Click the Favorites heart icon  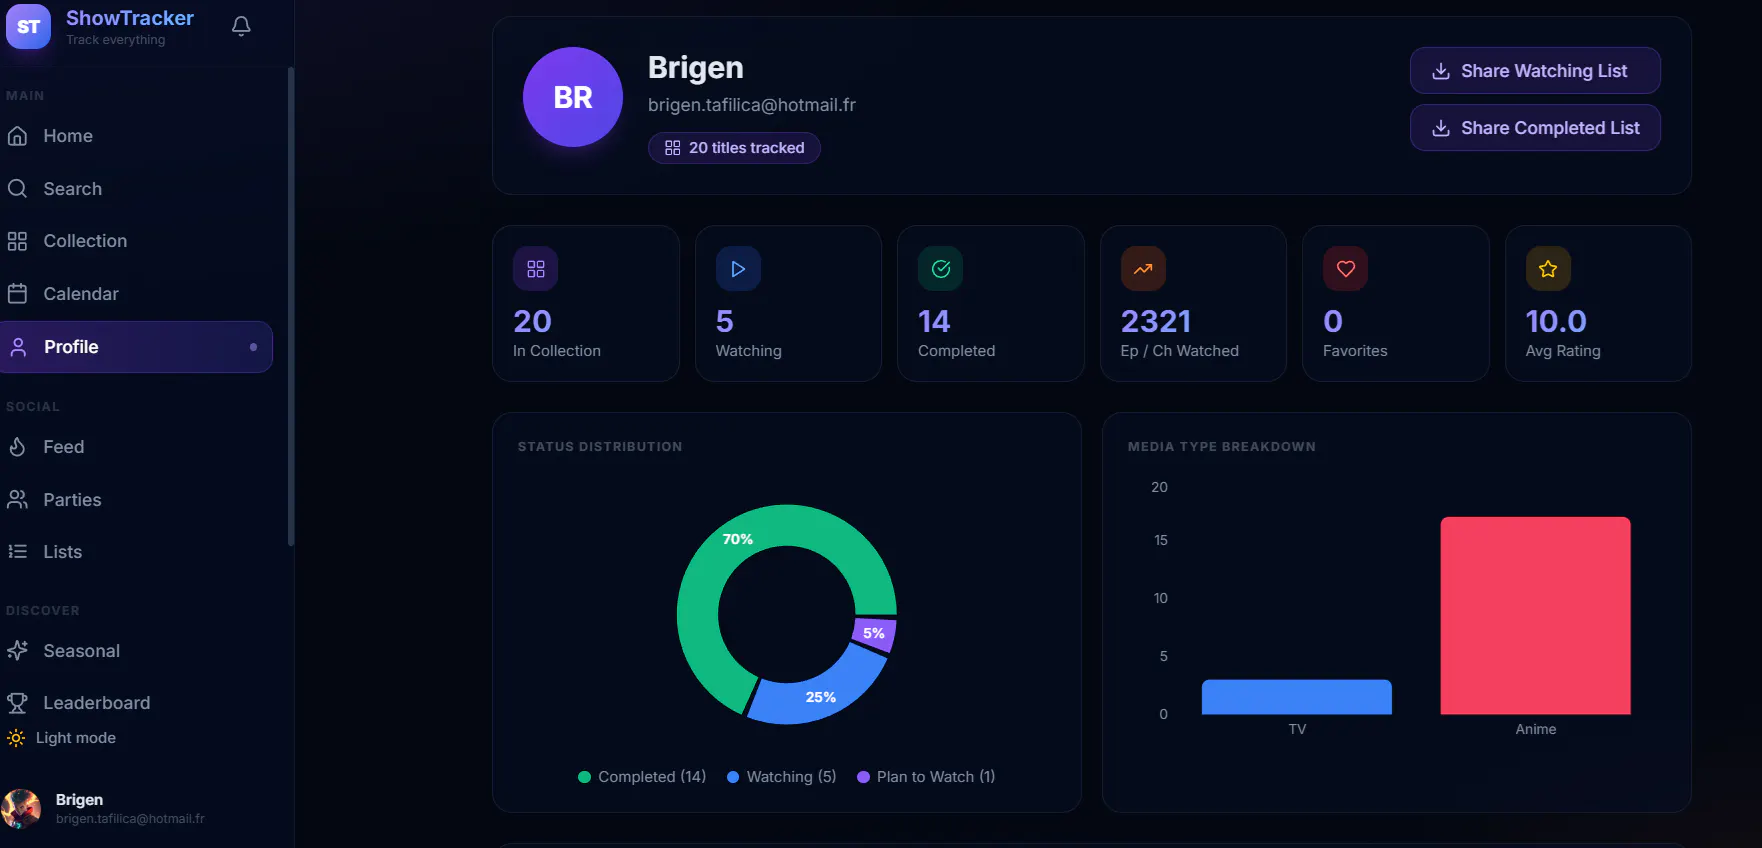(1346, 269)
